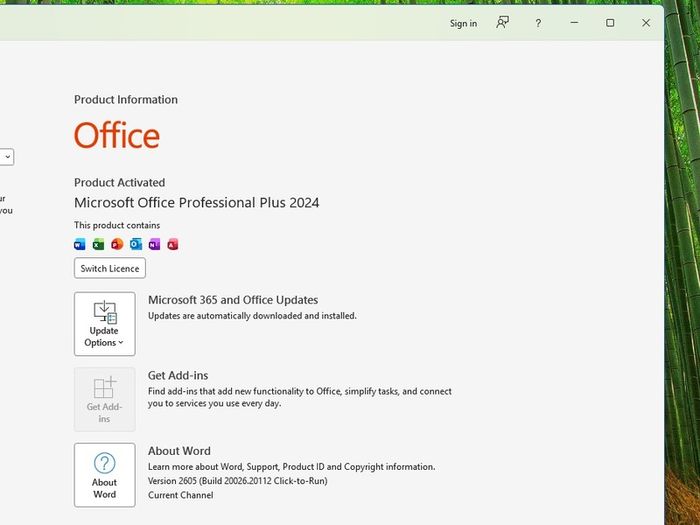Expand the Update Options dropdown button

[105, 324]
